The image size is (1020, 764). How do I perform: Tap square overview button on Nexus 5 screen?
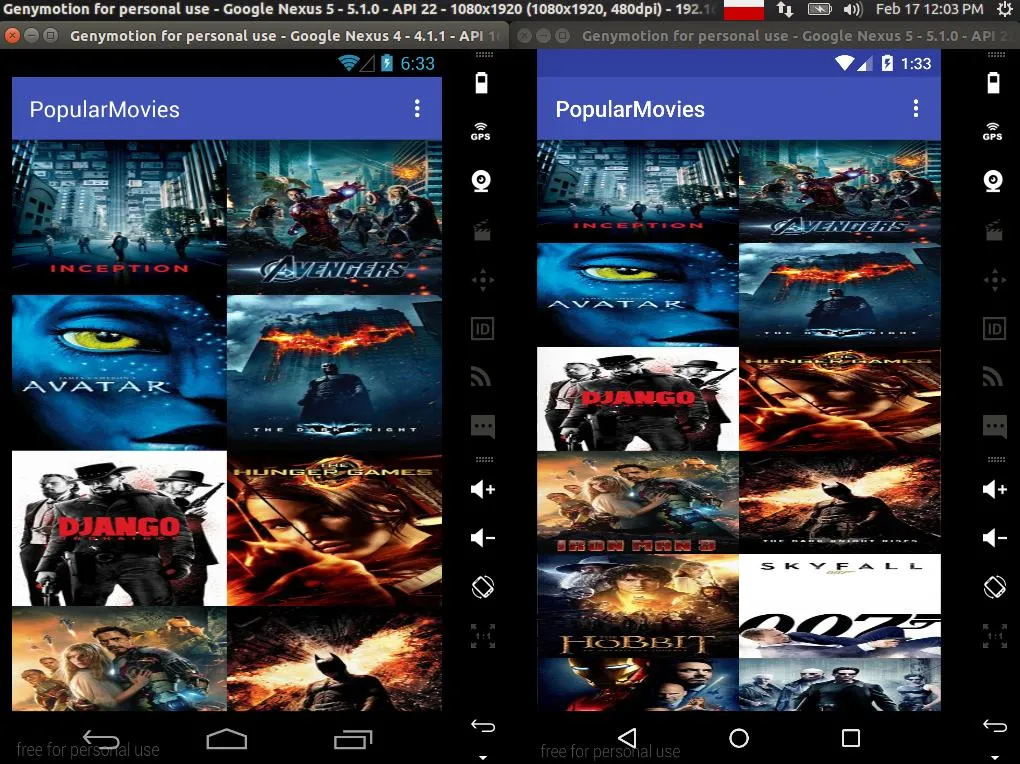(x=851, y=738)
